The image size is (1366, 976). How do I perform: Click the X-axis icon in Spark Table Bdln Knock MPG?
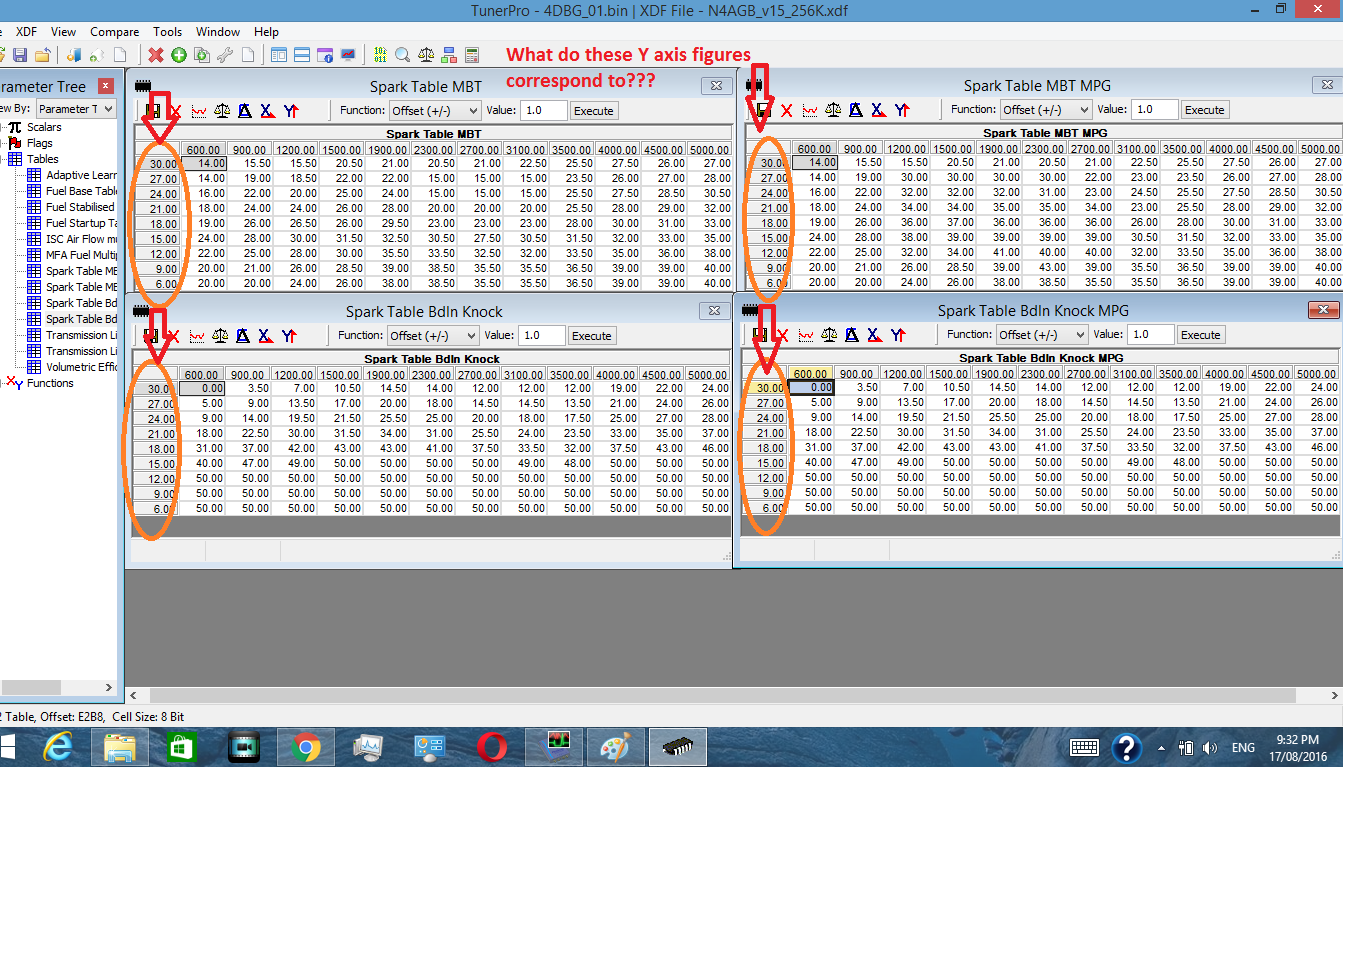[874, 335]
